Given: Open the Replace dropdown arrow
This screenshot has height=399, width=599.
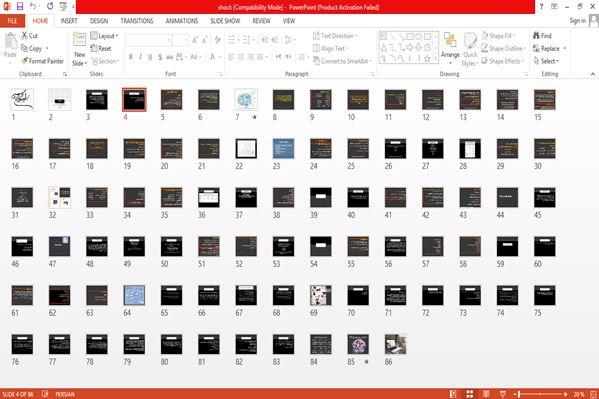Looking at the screenshot, I should [565, 48].
